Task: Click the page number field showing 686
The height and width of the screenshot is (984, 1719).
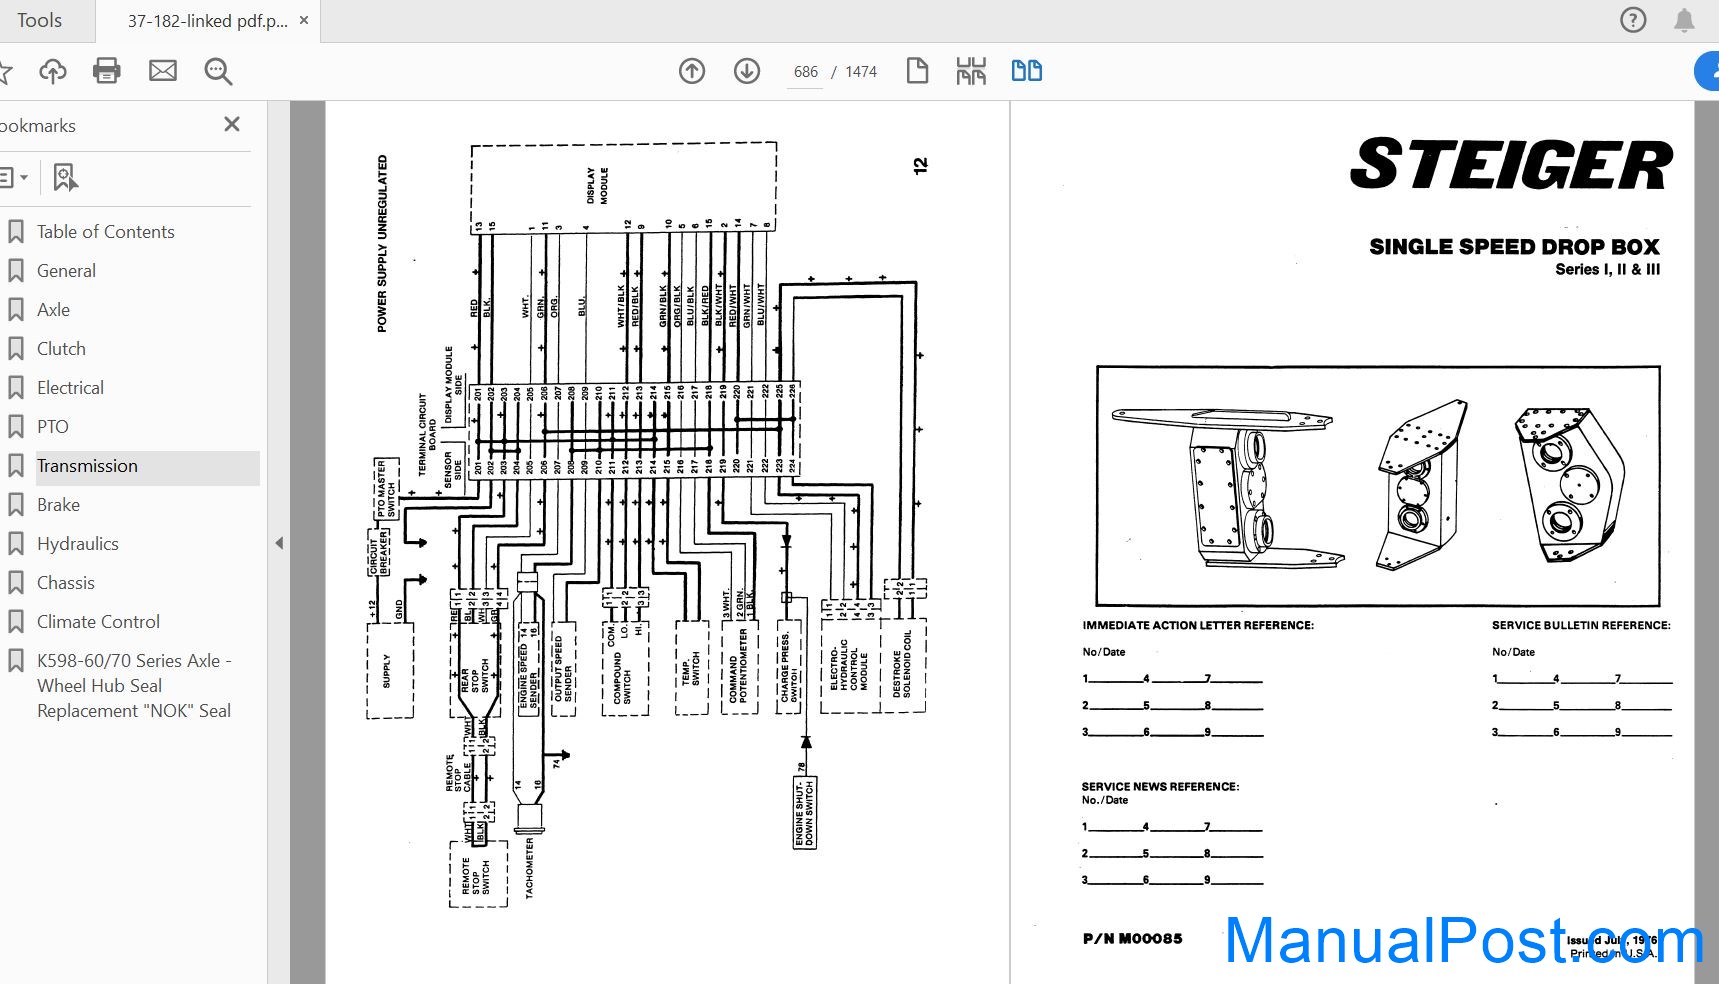Action: pos(806,72)
